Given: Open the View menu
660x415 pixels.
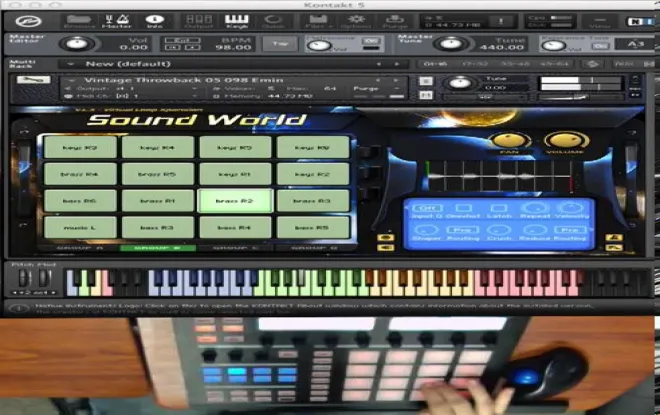Looking at the screenshot, I should pos(600,22).
